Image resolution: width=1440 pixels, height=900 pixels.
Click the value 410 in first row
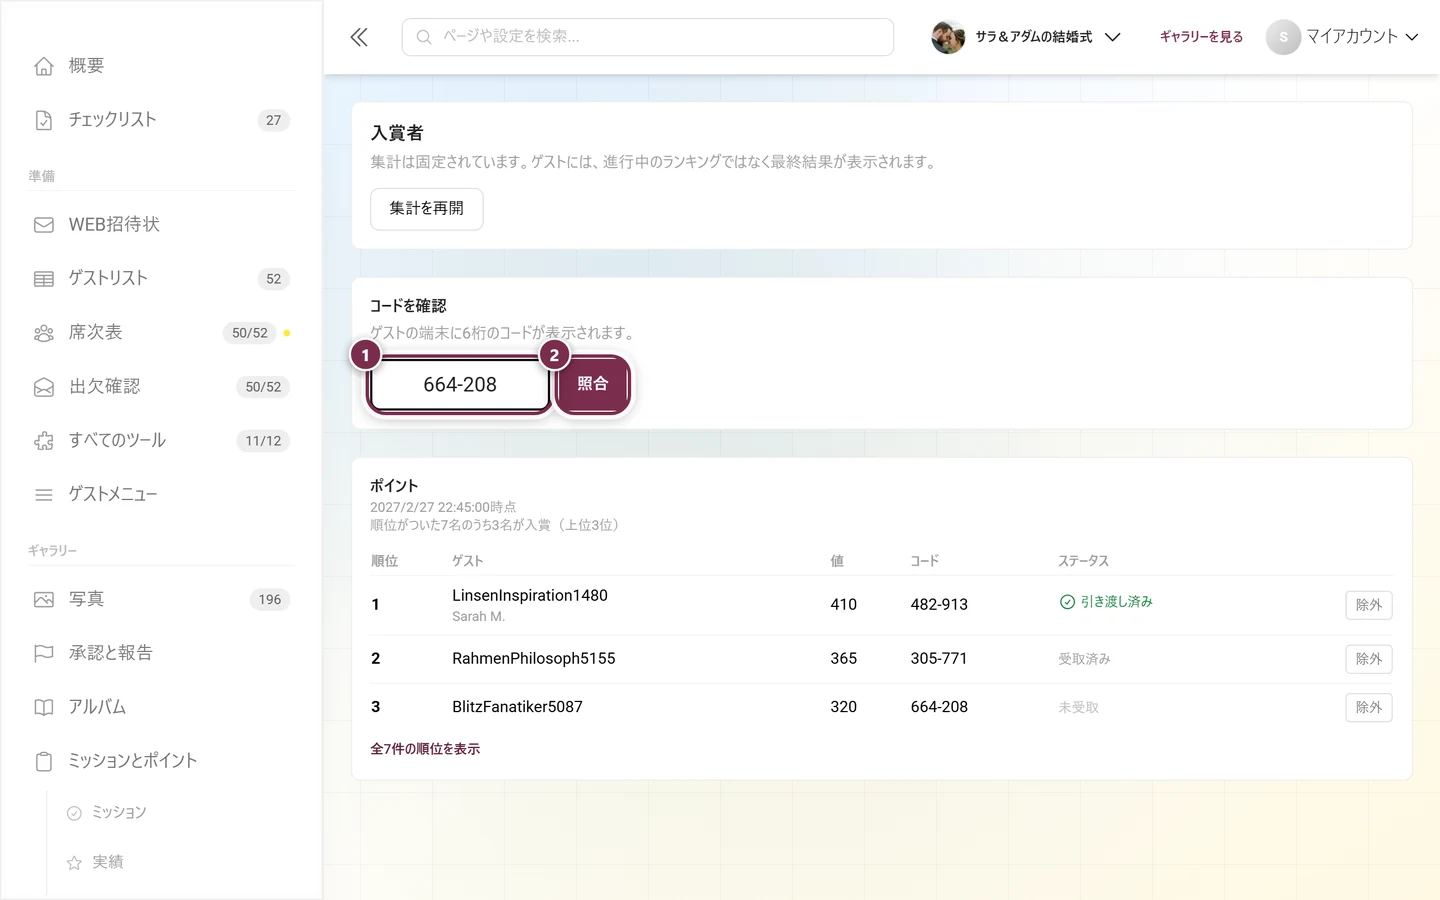pyautogui.click(x=844, y=605)
